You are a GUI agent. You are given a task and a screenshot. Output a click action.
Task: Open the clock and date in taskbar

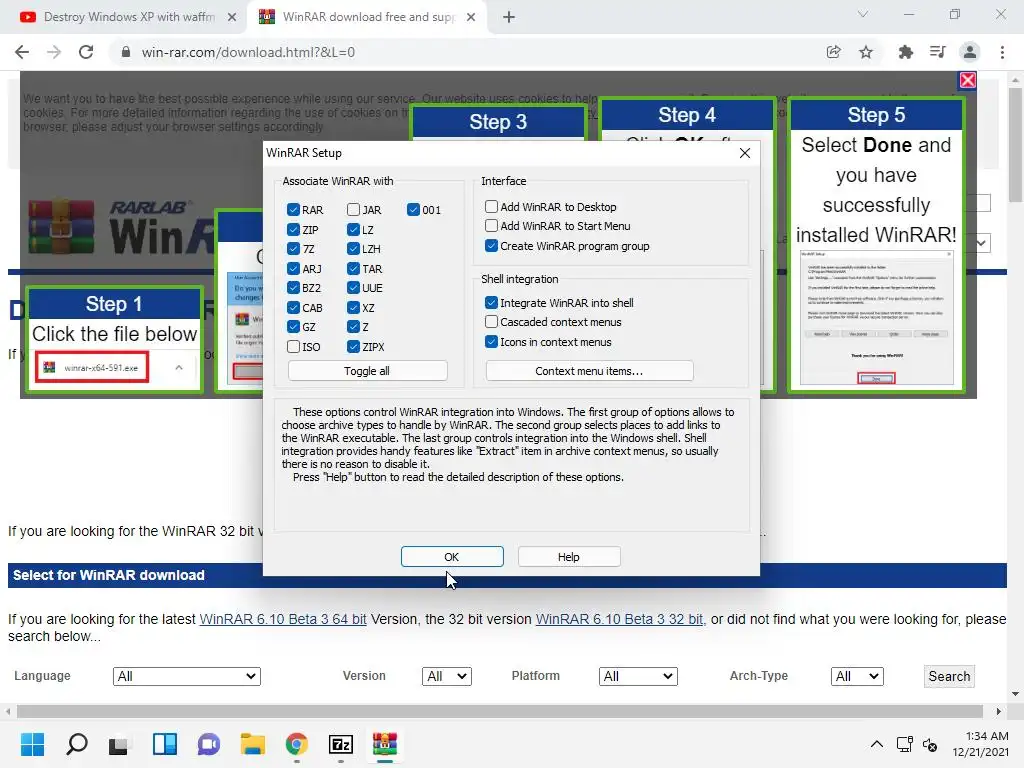click(x=980, y=744)
